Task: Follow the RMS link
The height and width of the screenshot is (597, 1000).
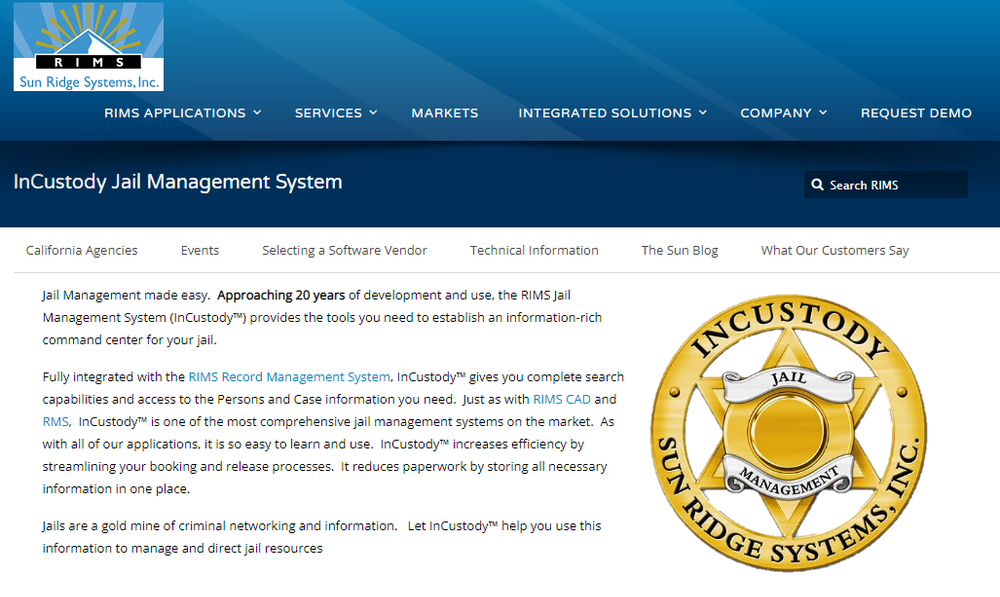Action: [x=55, y=422]
